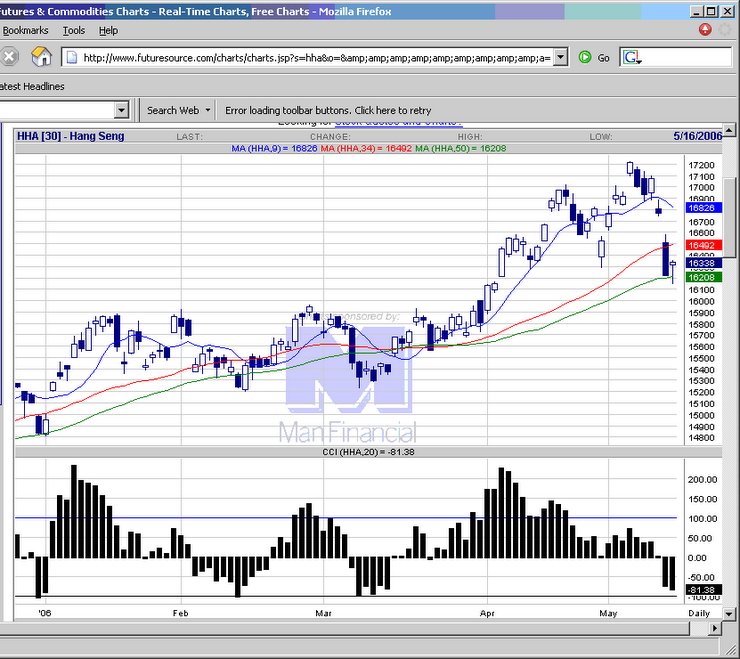This screenshot has width=740, height=659.
Task: Click the 200.00 CCI axis label
Action: tap(702, 479)
